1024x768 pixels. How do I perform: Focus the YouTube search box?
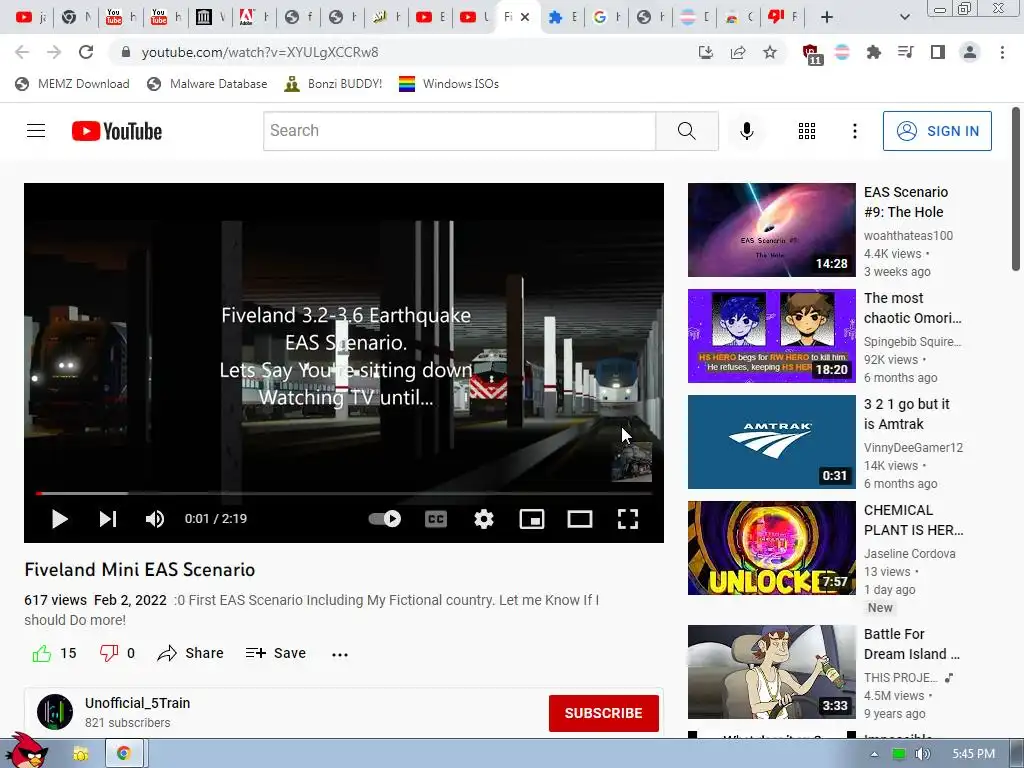pyautogui.click(x=459, y=131)
